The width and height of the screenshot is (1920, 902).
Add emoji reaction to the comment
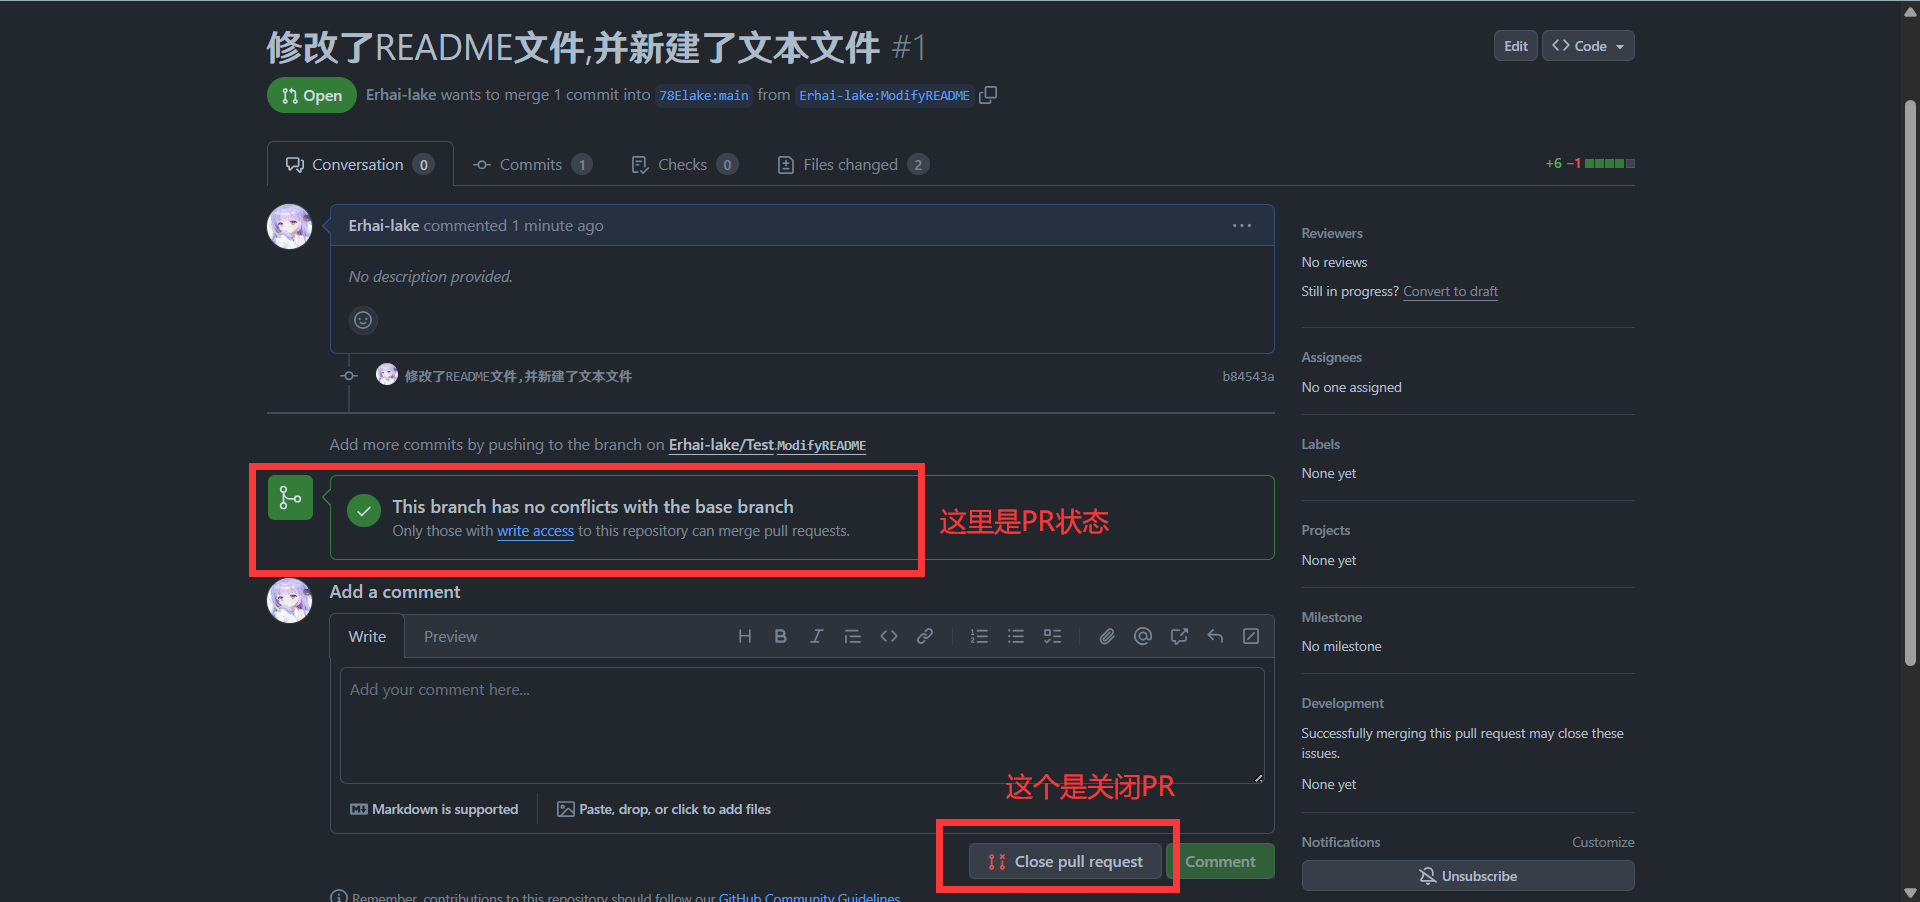(363, 320)
